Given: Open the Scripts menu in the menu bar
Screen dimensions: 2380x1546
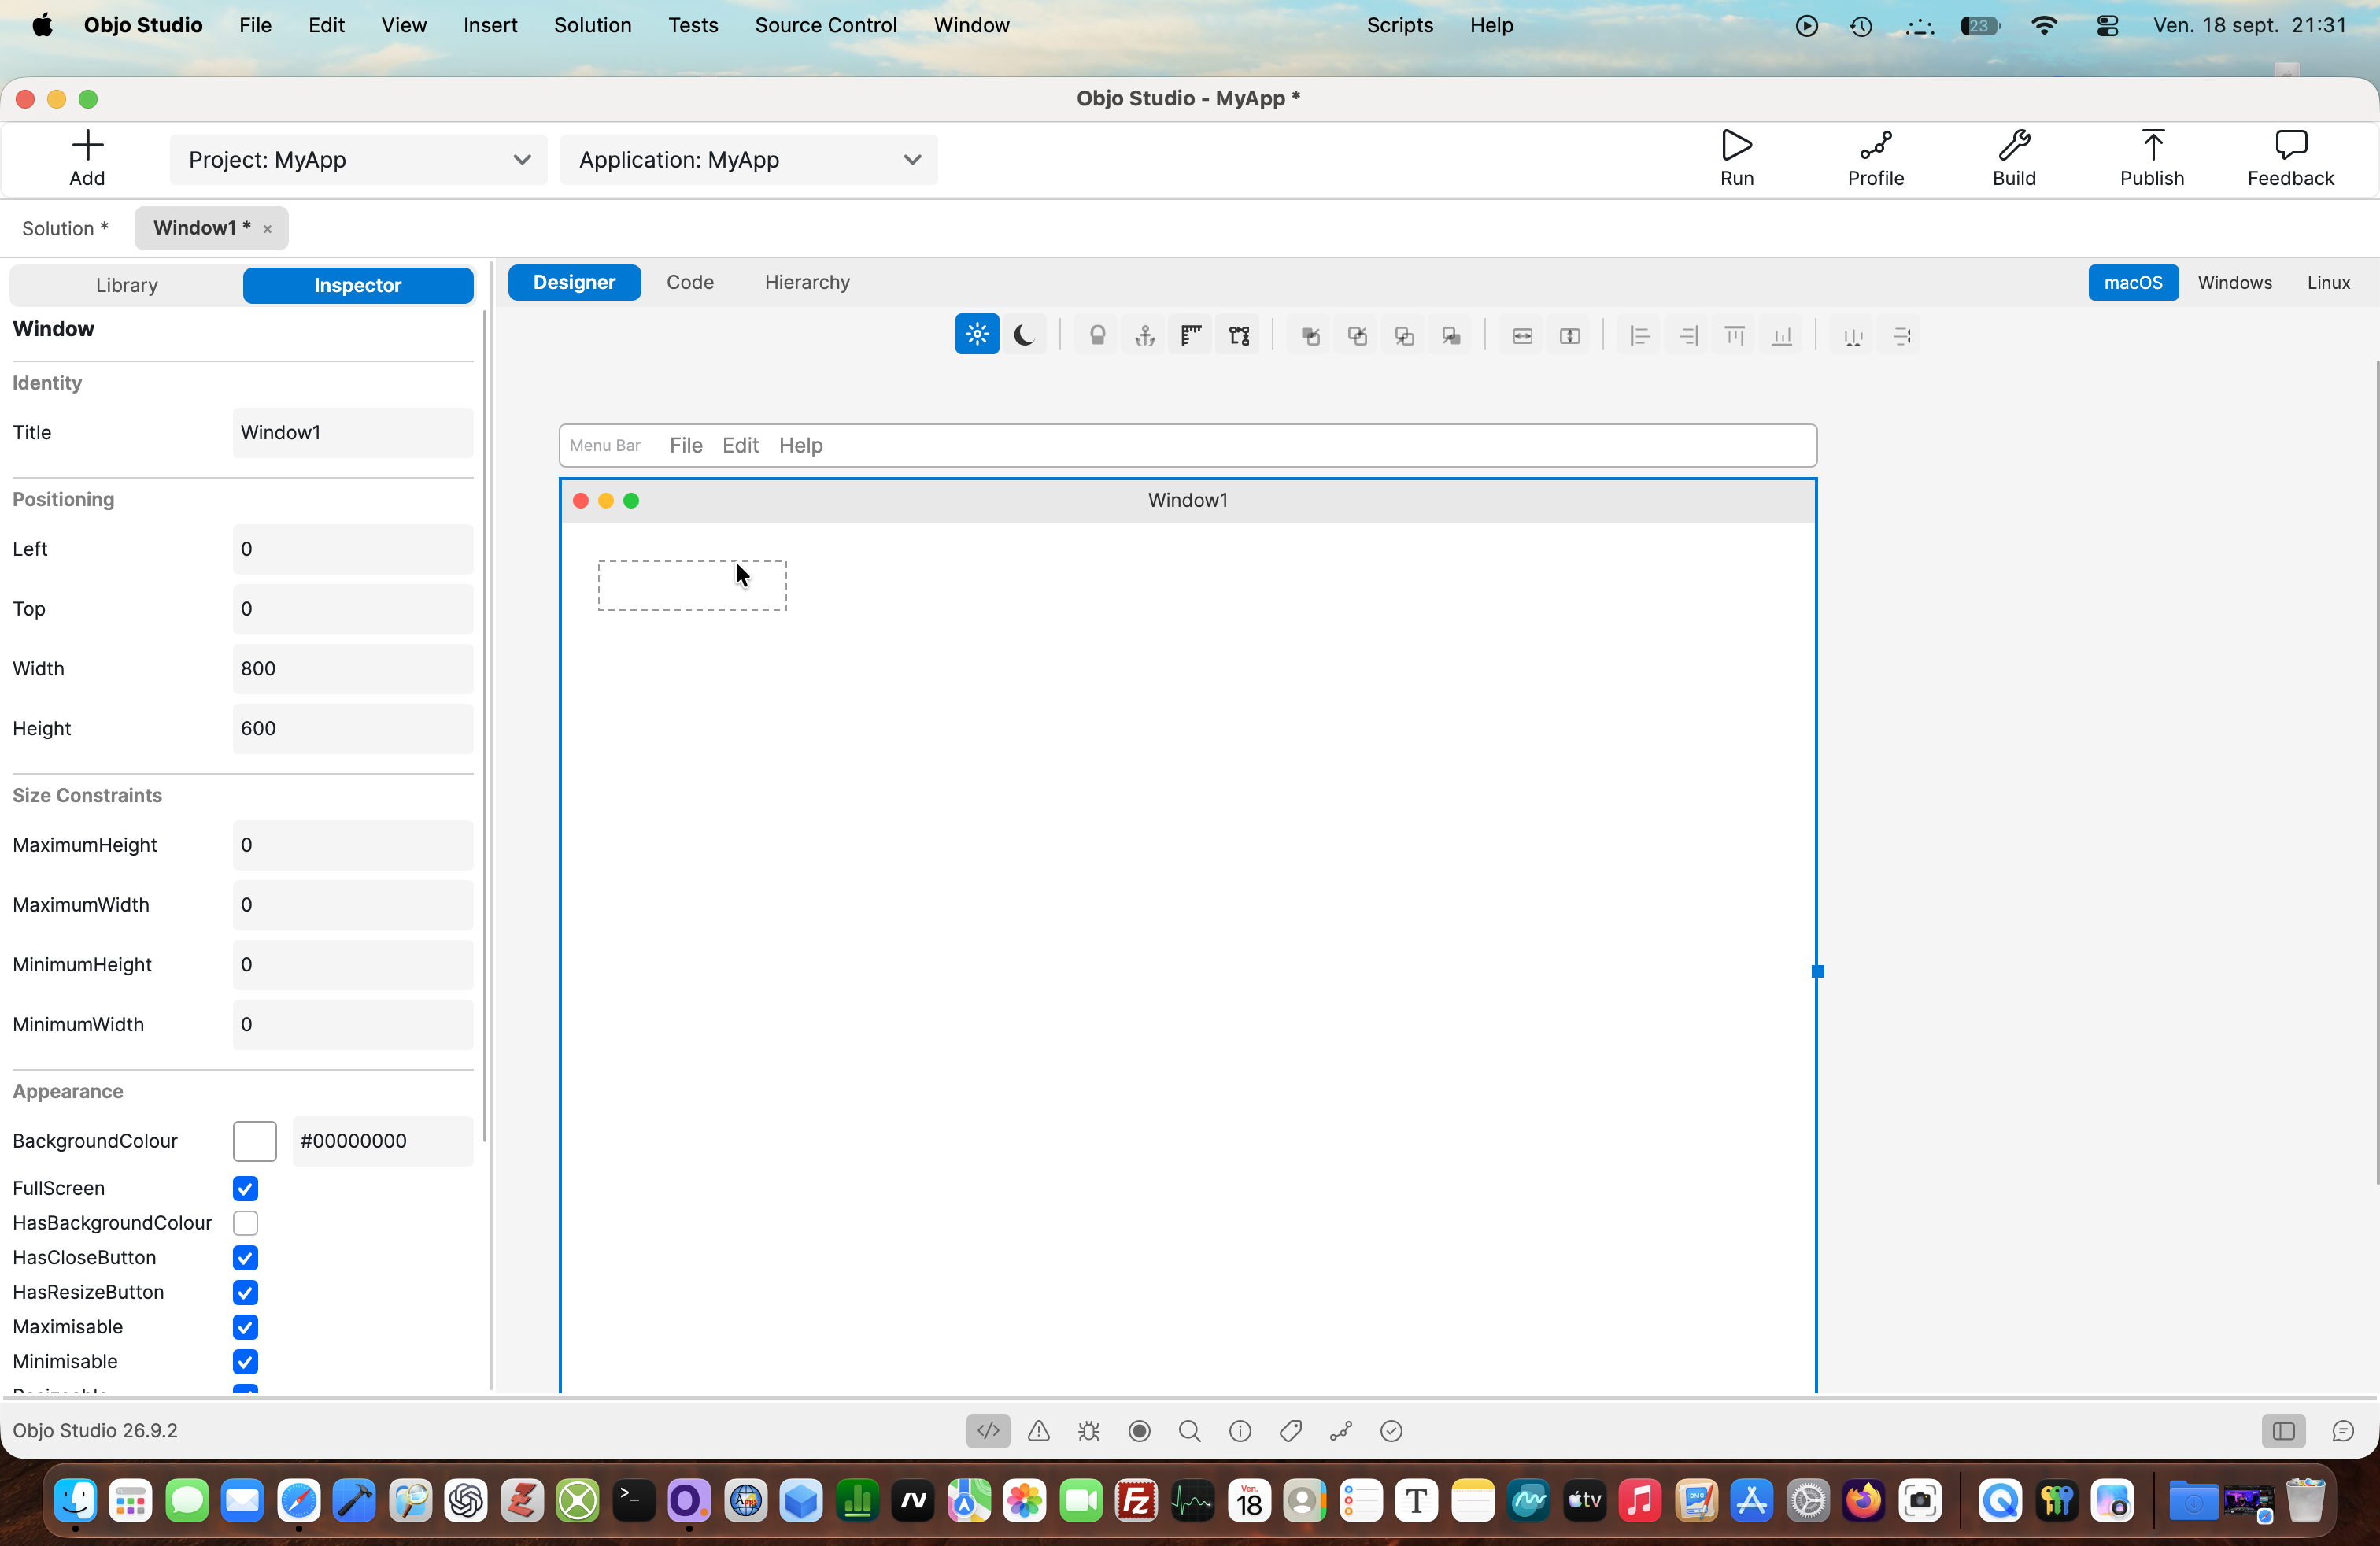Looking at the screenshot, I should point(1400,25).
